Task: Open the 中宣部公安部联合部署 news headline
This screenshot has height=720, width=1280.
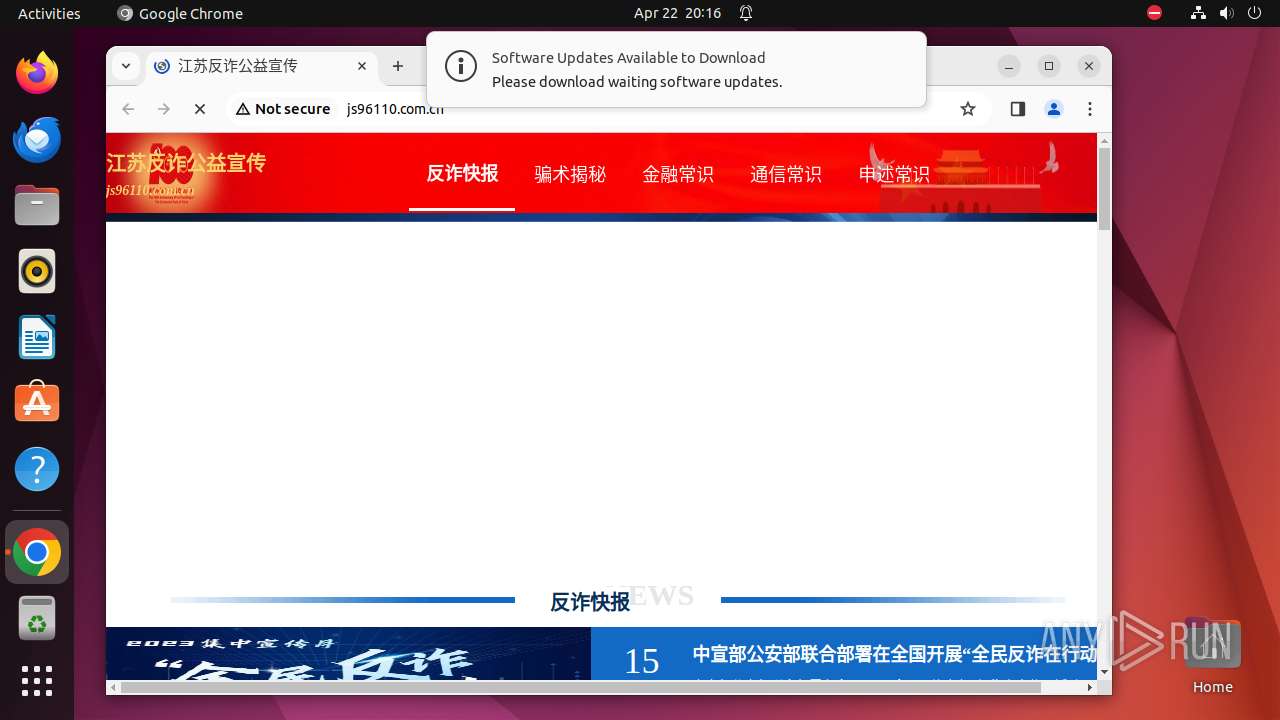Action: (894, 655)
